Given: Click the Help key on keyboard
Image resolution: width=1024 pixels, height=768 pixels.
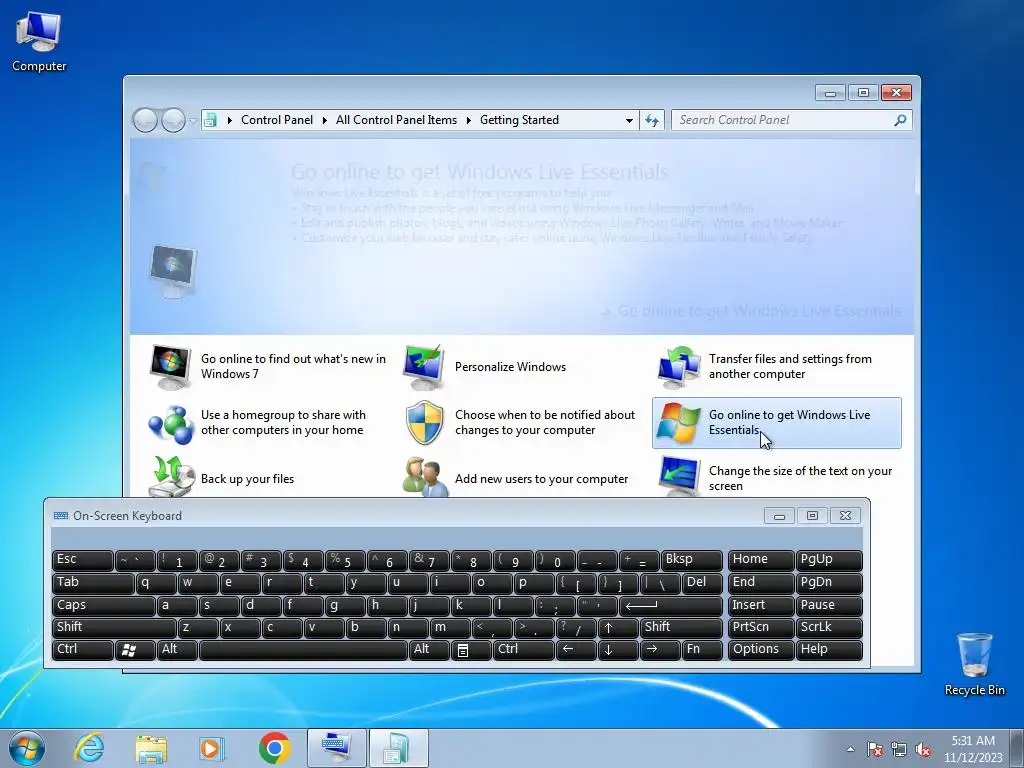Looking at the screenshot, I should pos(829,650).
